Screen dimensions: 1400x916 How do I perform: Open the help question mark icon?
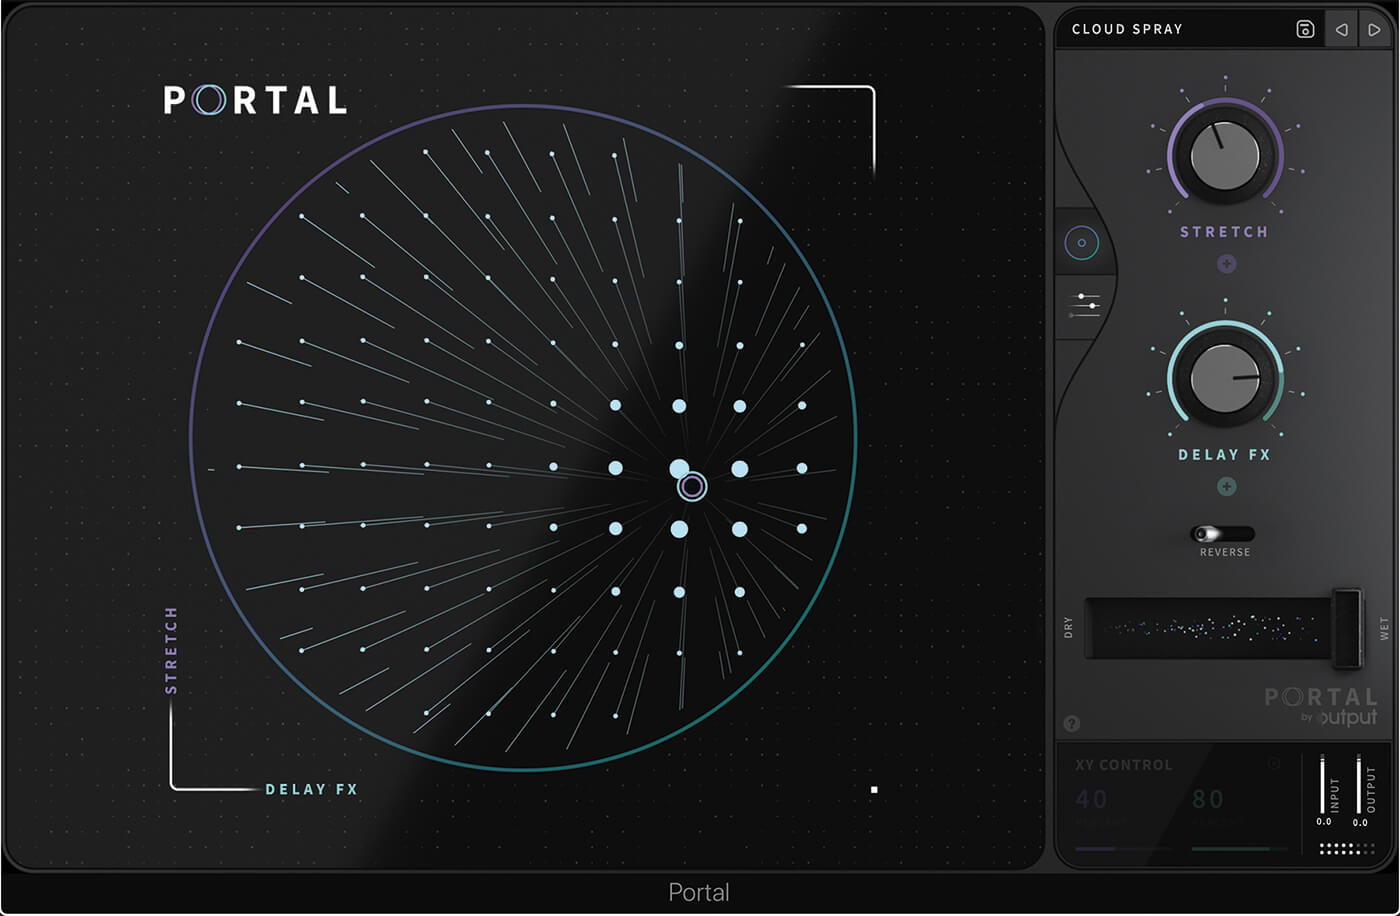tap(1072, 723)
